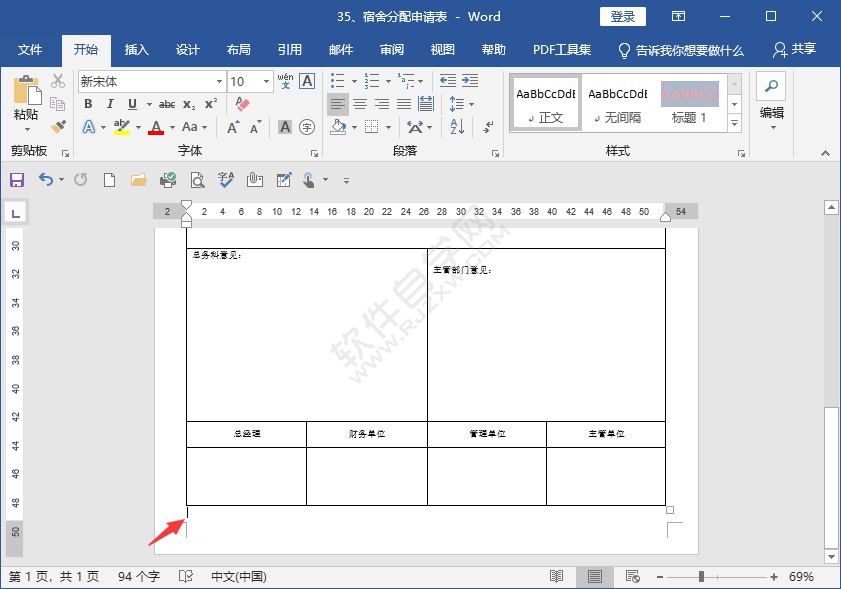The height and width of the screenshot is (589, 841).
Task: Select the Format Painter tool
Action: [57, 126]
